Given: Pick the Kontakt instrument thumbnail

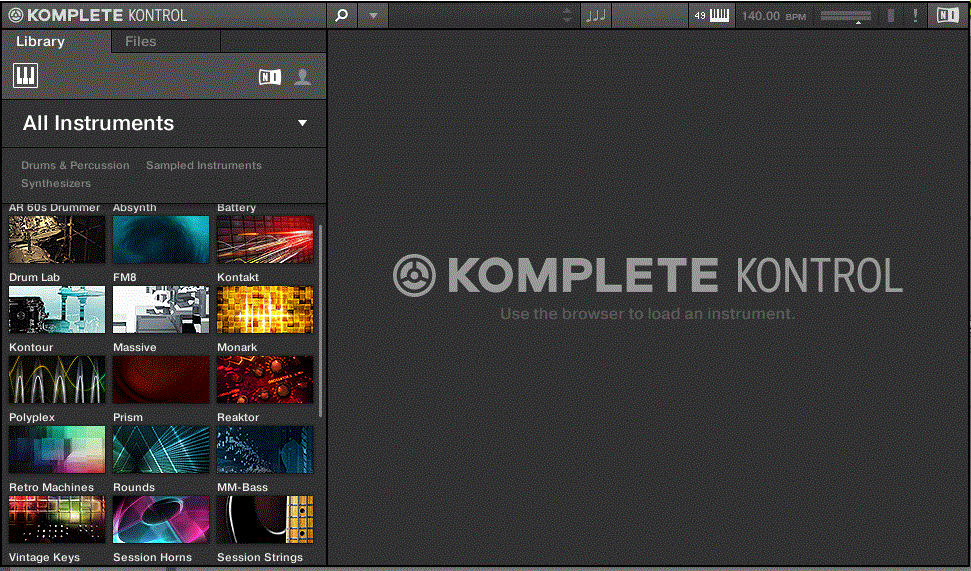Looking at the screenshot, I should tap(265, 309).
